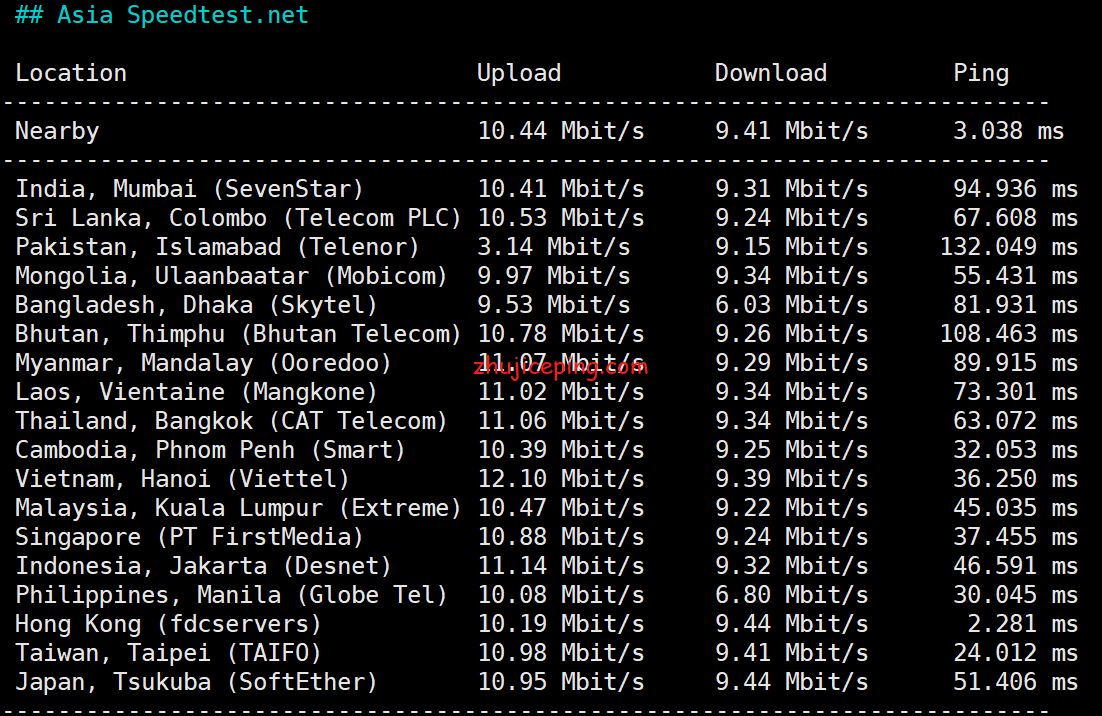Click the 12.10 Mbit/s upload value

coord(561,479)
